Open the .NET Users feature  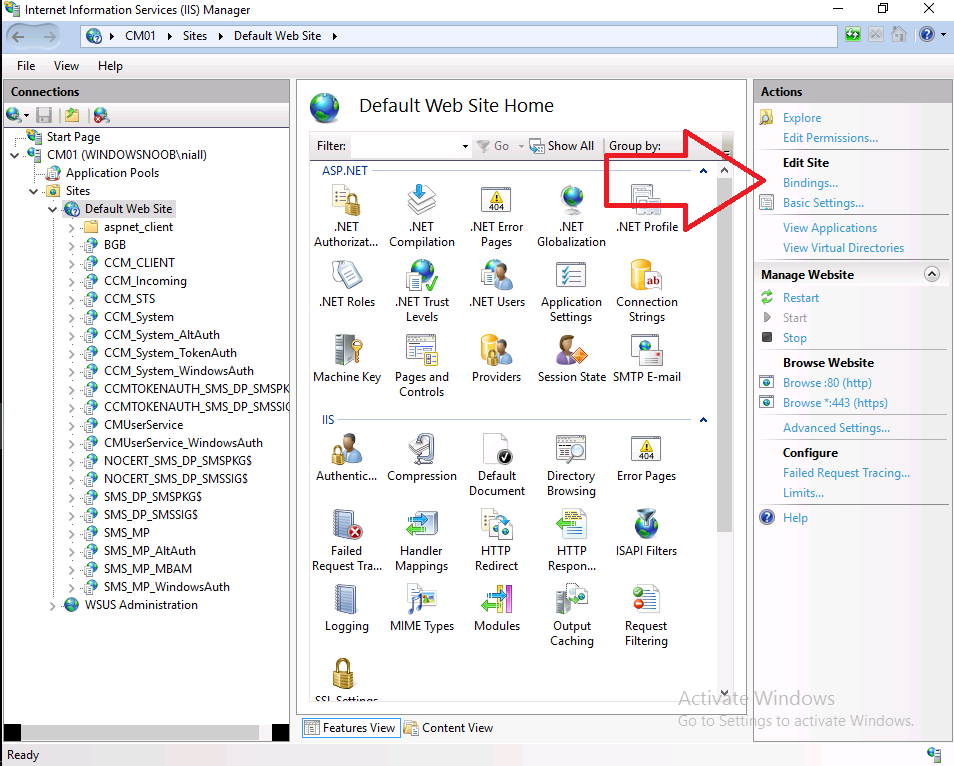pos(496,284)
